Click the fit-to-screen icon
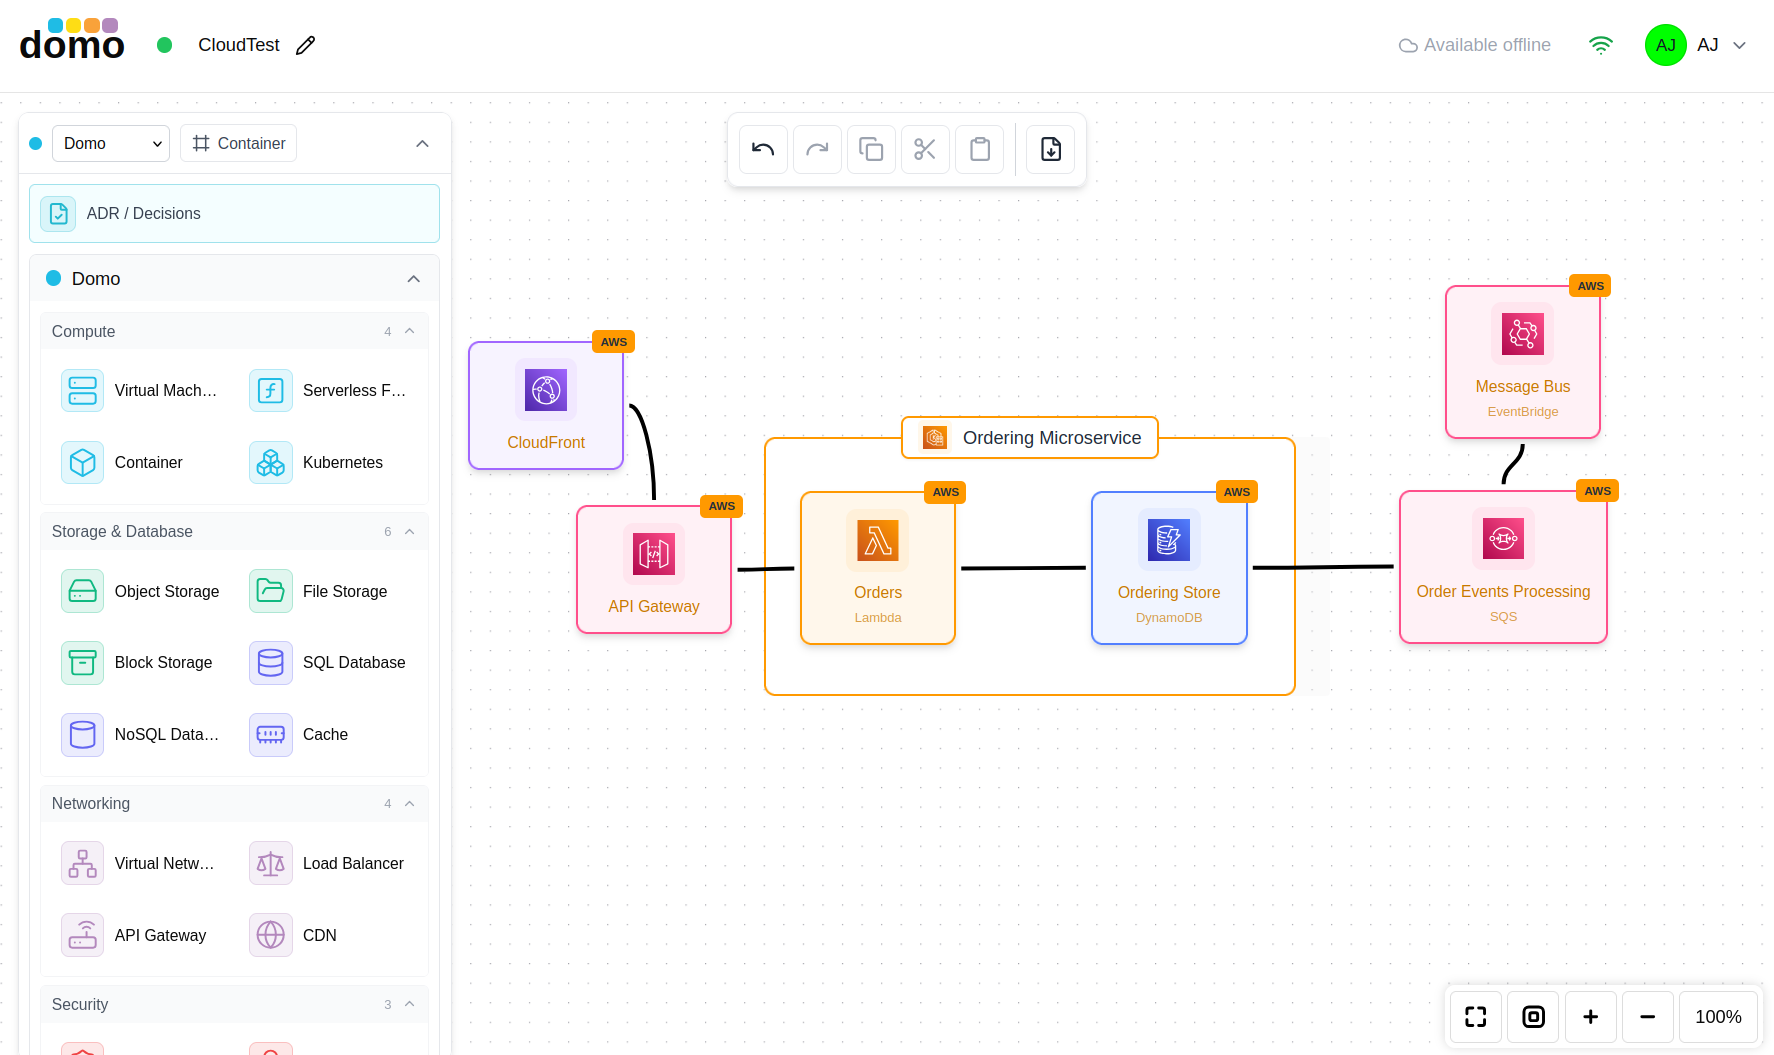This screenshot has height=1055, width=1774. pos(1476,1017)
